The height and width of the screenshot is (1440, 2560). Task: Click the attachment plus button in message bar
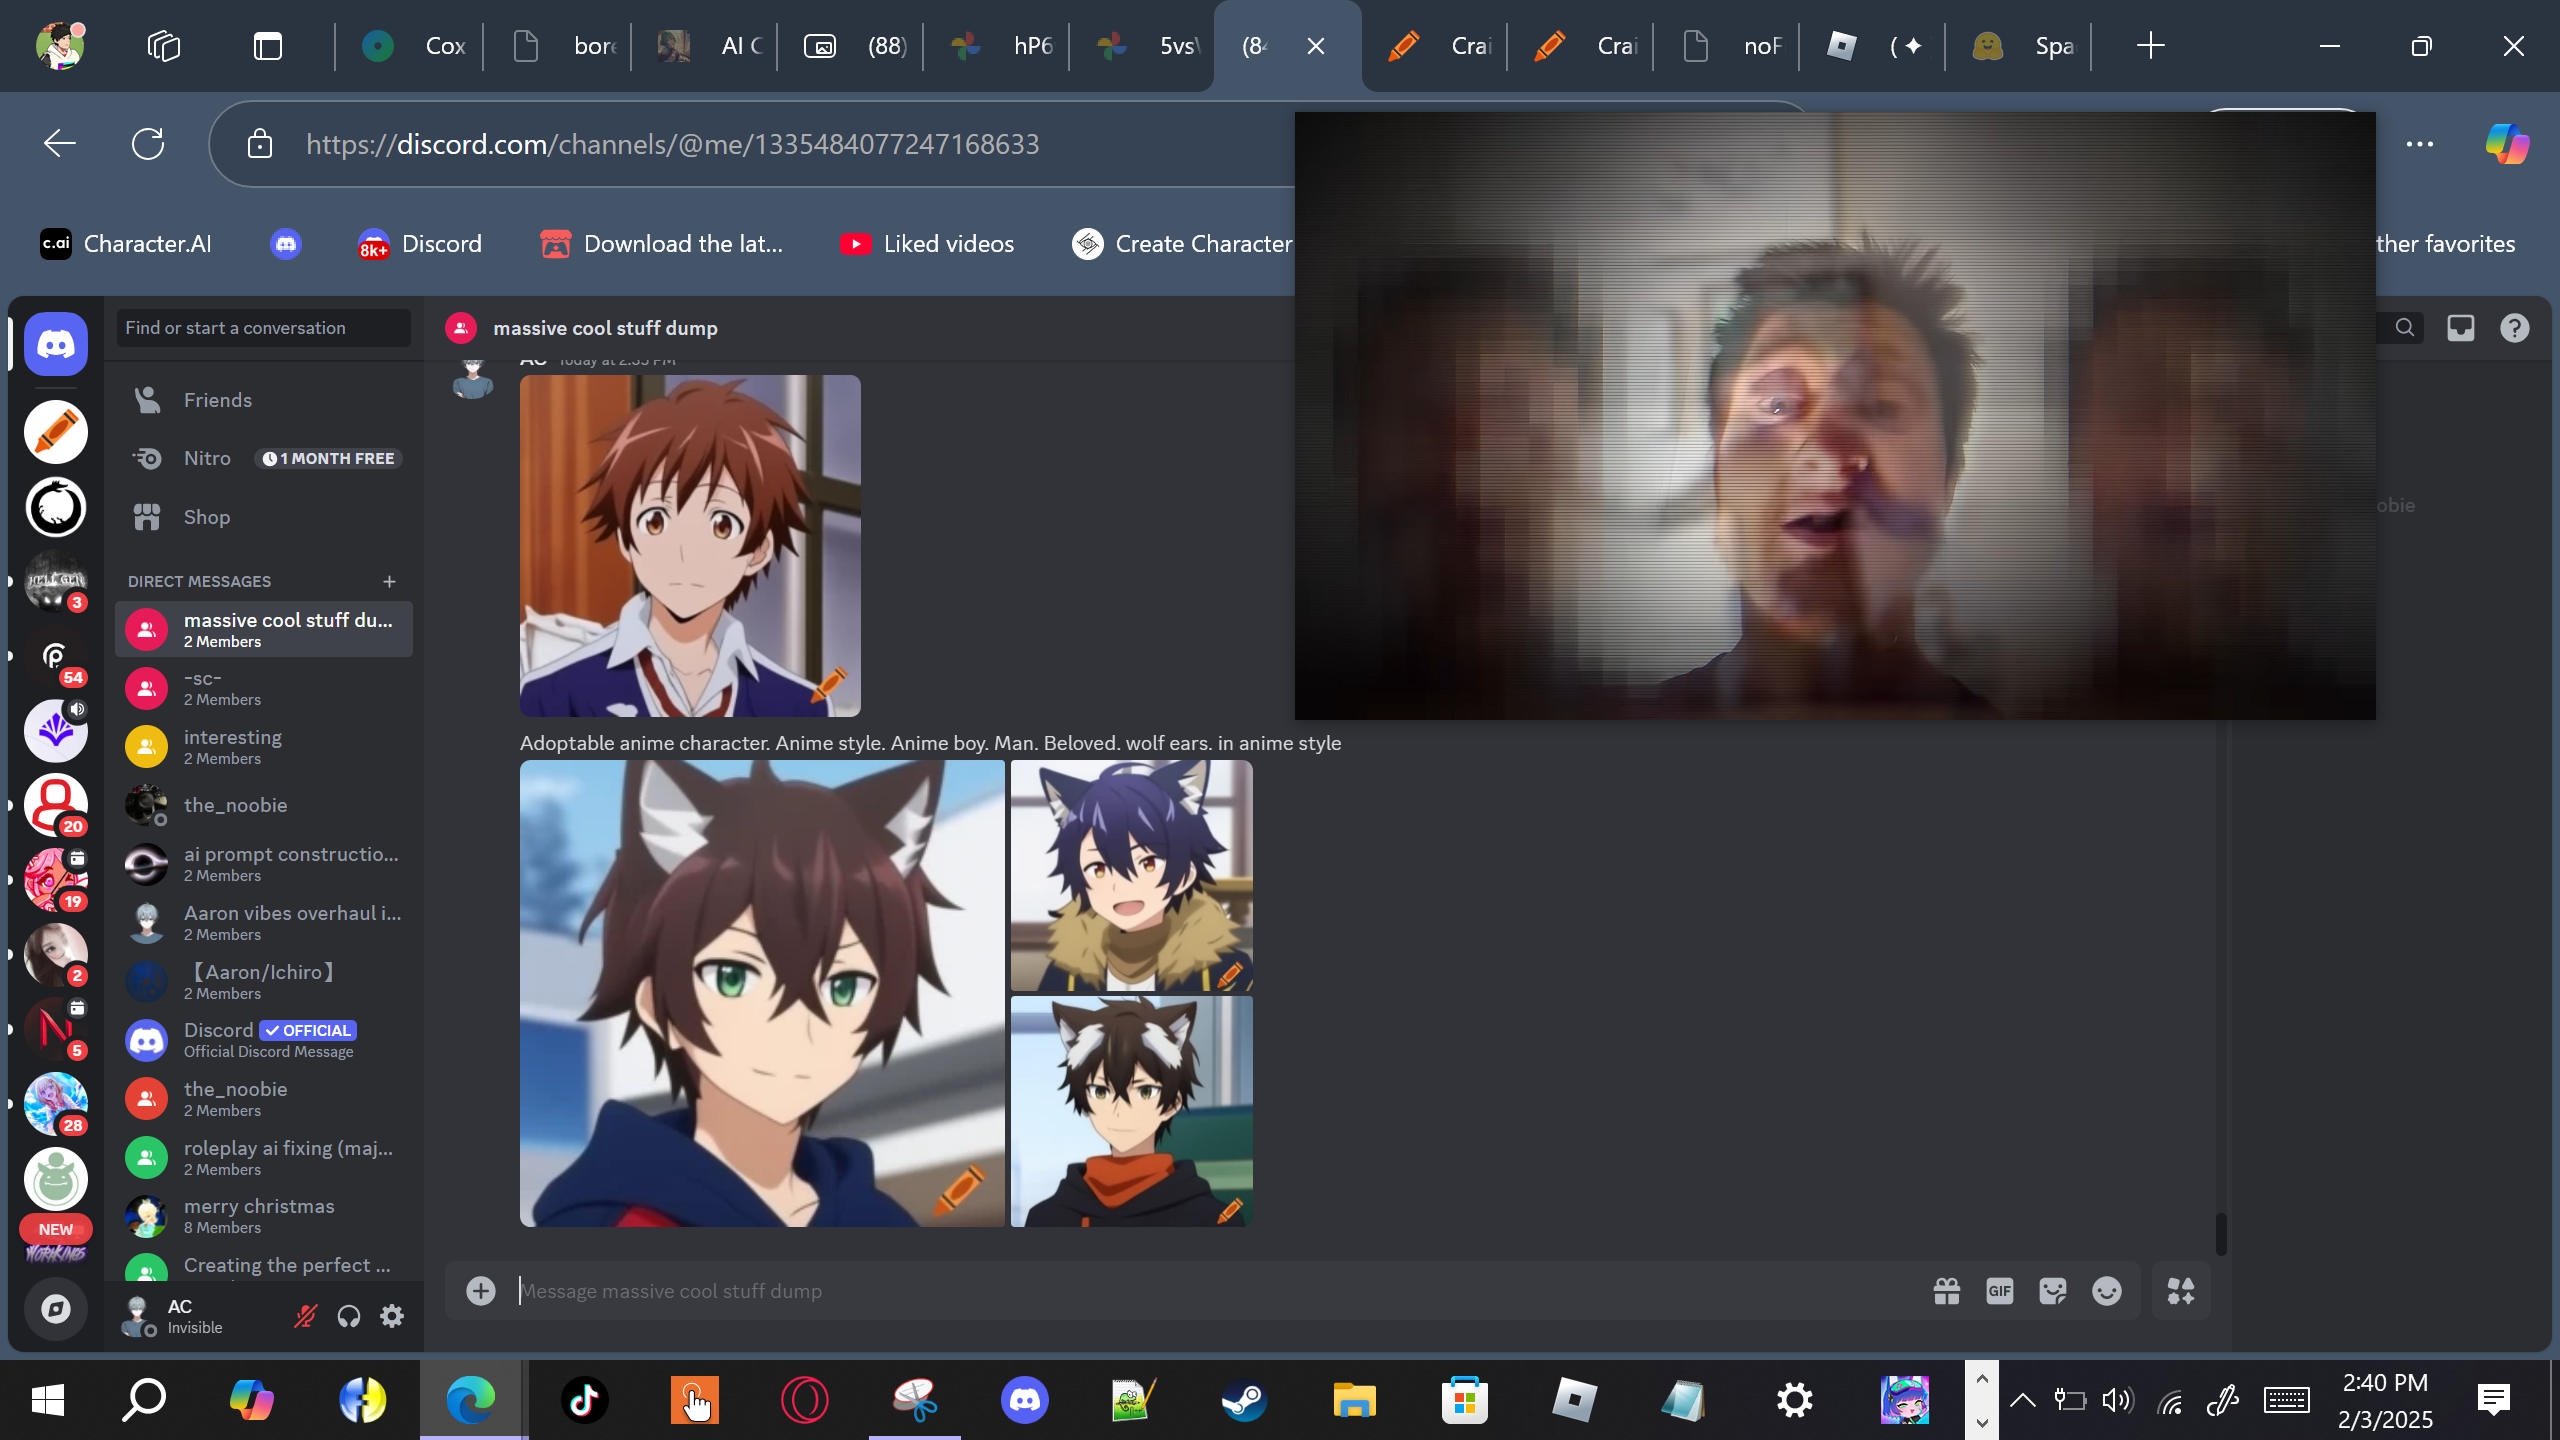pyautogui.click(x=481, y=1291)
